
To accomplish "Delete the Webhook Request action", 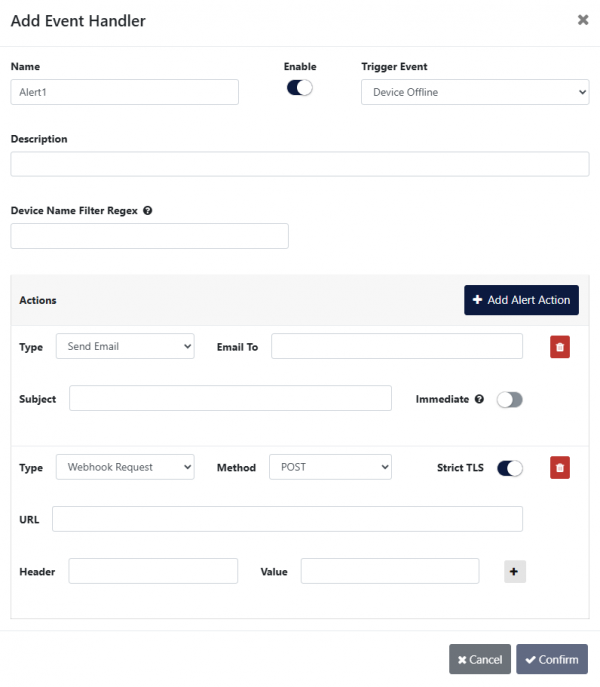I will [x=560, y=467].
